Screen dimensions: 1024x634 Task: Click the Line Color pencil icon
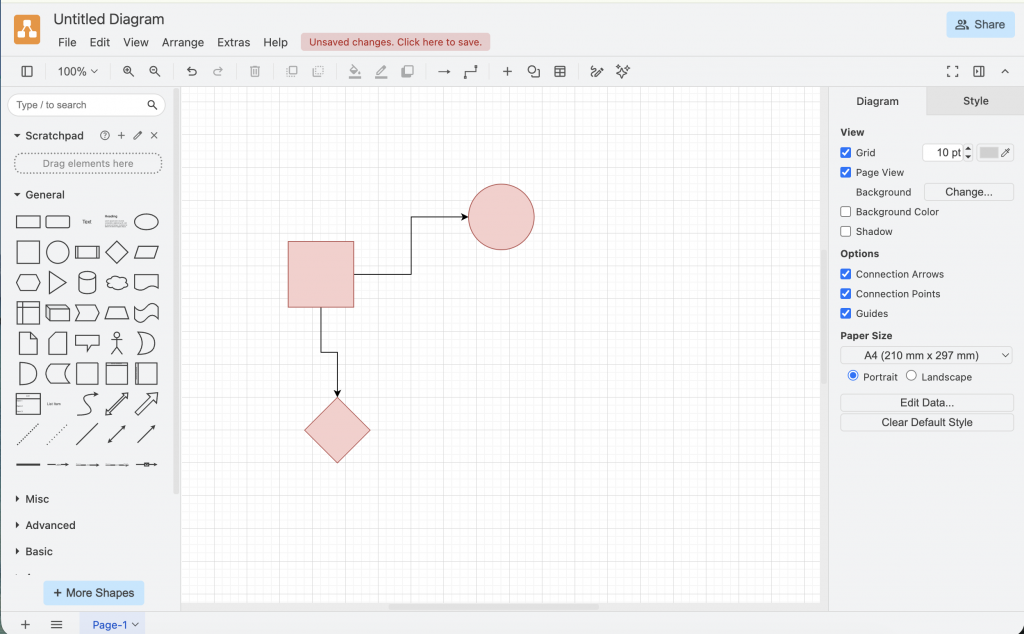[380, 71]
